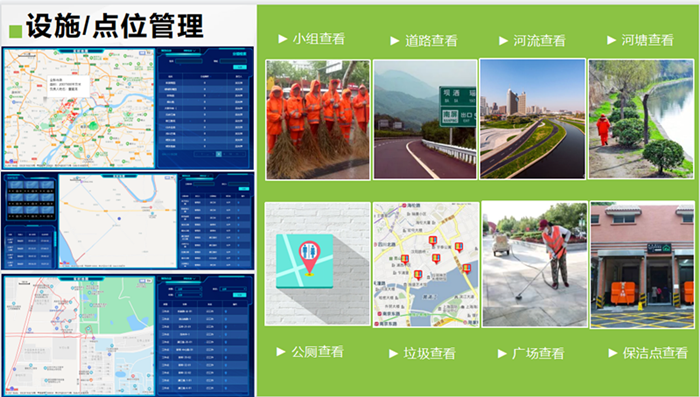Open the 小组查看 link text
The image size is (700, 397).
[319, 39]
